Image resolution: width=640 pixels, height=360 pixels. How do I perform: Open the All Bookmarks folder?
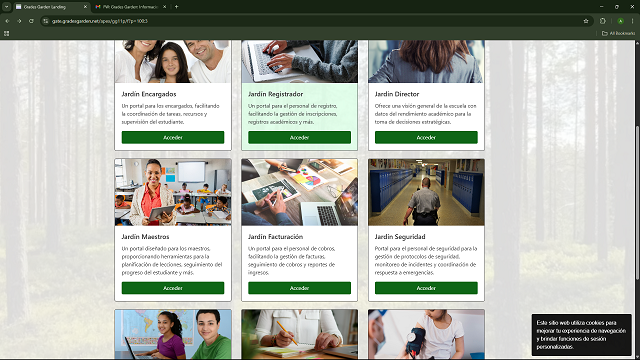[618, 33]
